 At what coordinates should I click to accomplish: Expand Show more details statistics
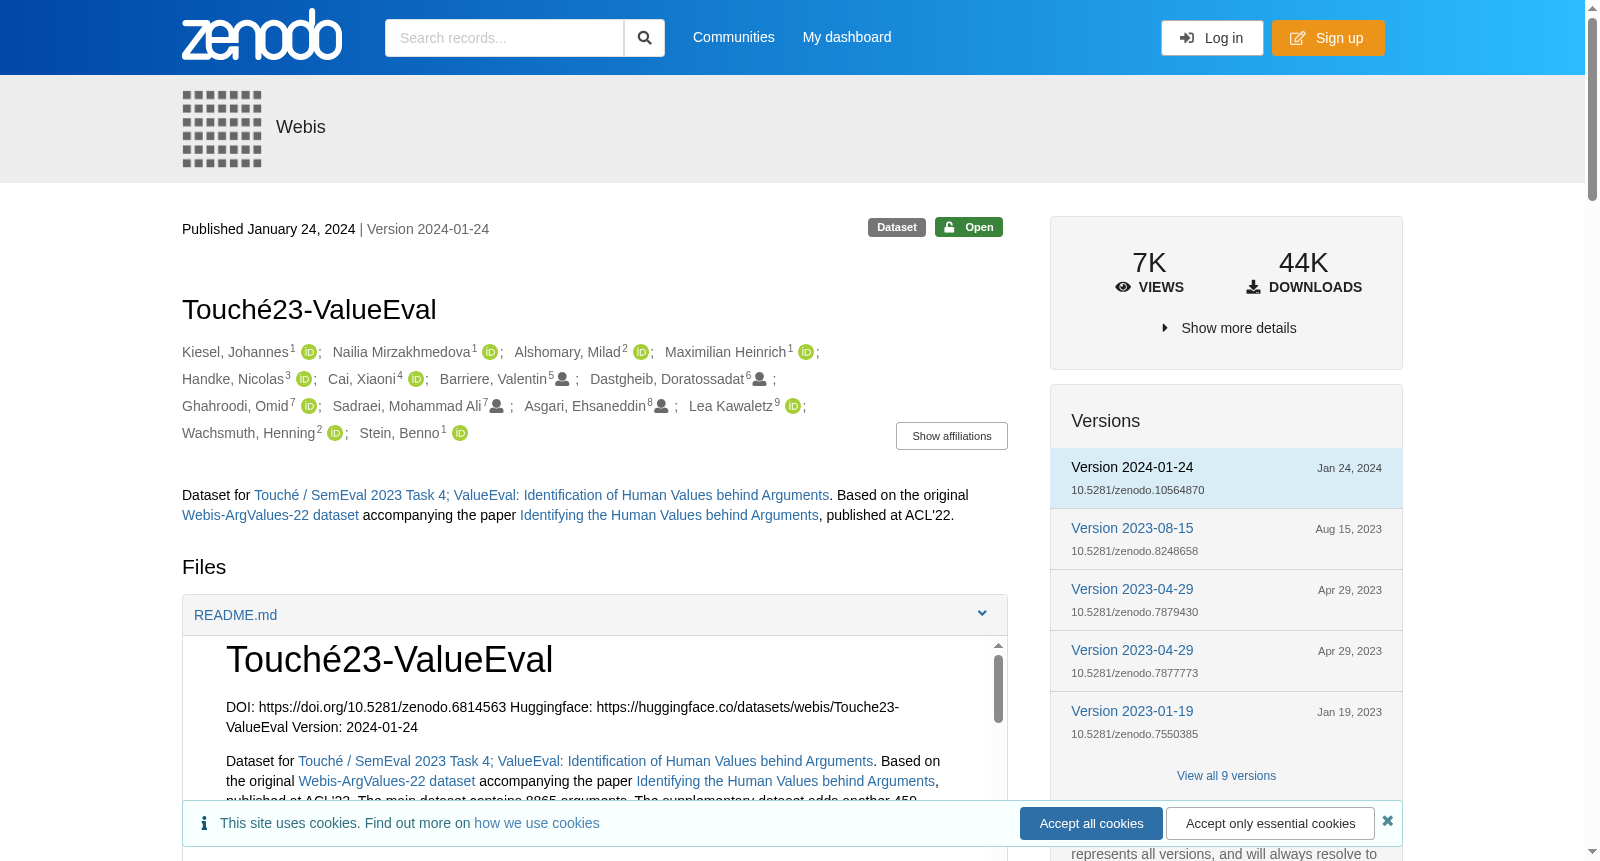[1227, 328]
